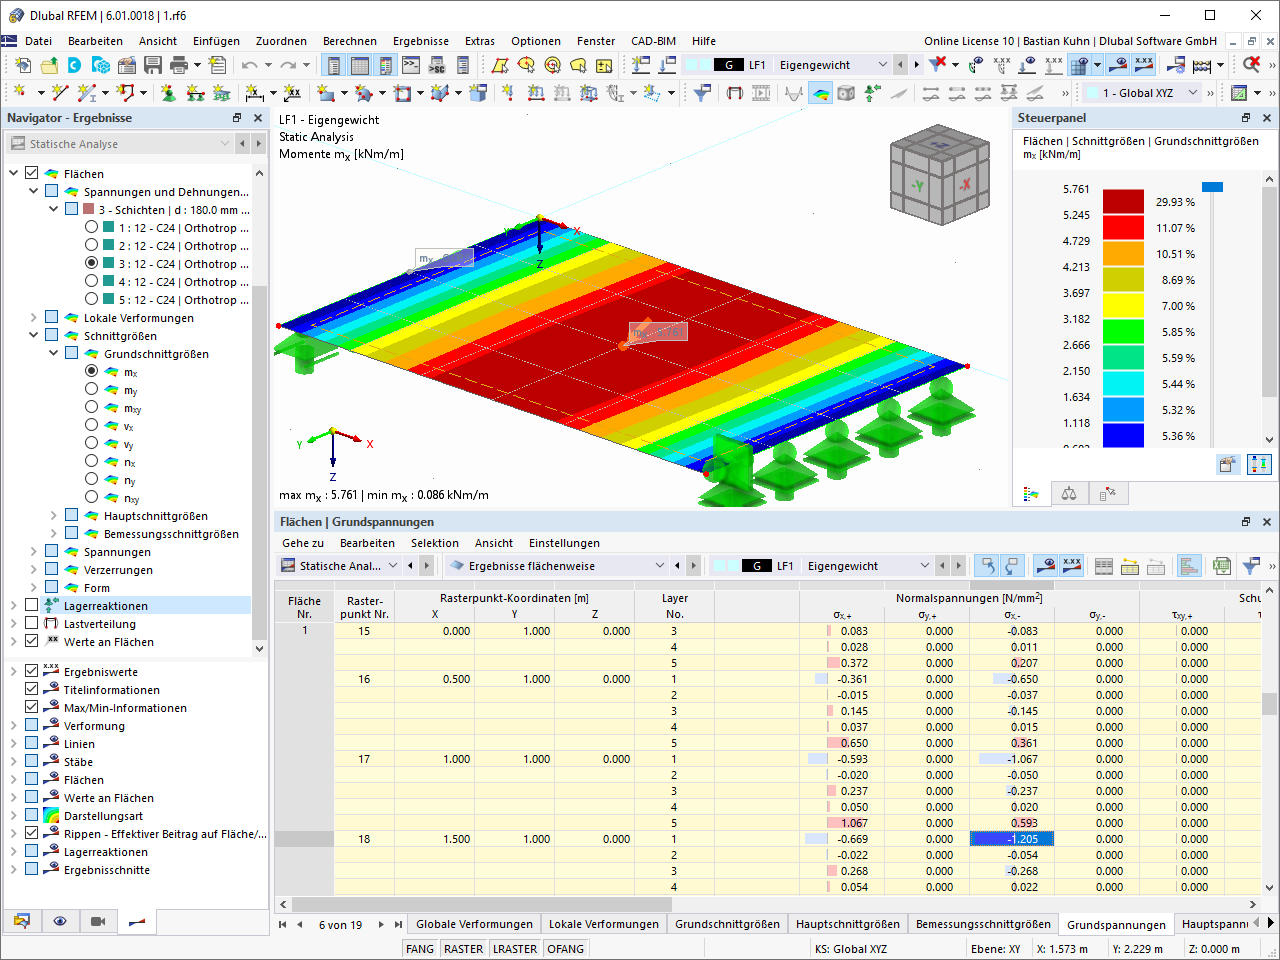Image resolution: width=1280 pixels, height=960 pixels.
Task: Click the table row-highlight bars icon
Action: pos(1188,566)
